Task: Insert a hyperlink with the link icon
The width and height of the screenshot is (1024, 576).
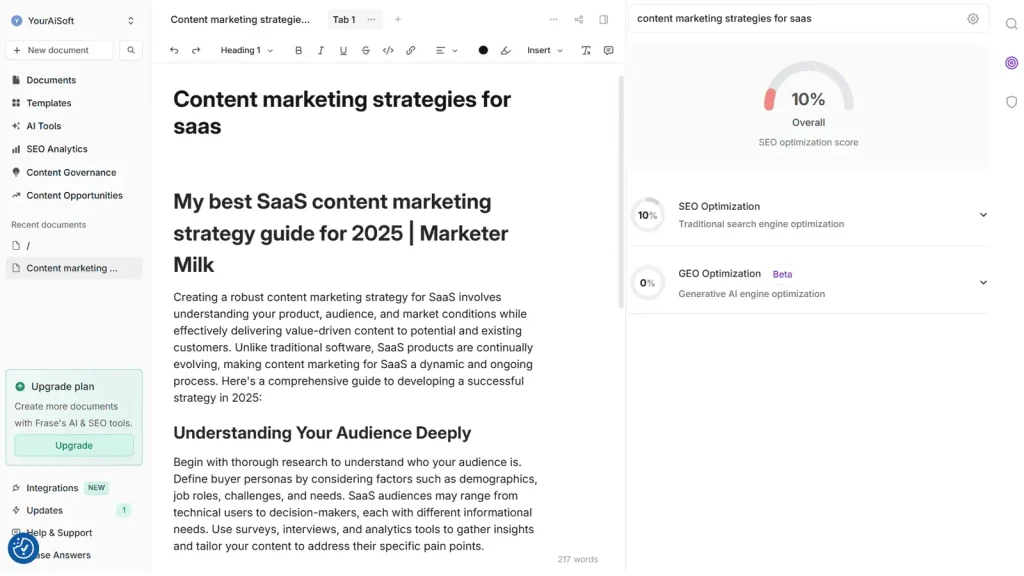Action: click(x=410, y=50)
